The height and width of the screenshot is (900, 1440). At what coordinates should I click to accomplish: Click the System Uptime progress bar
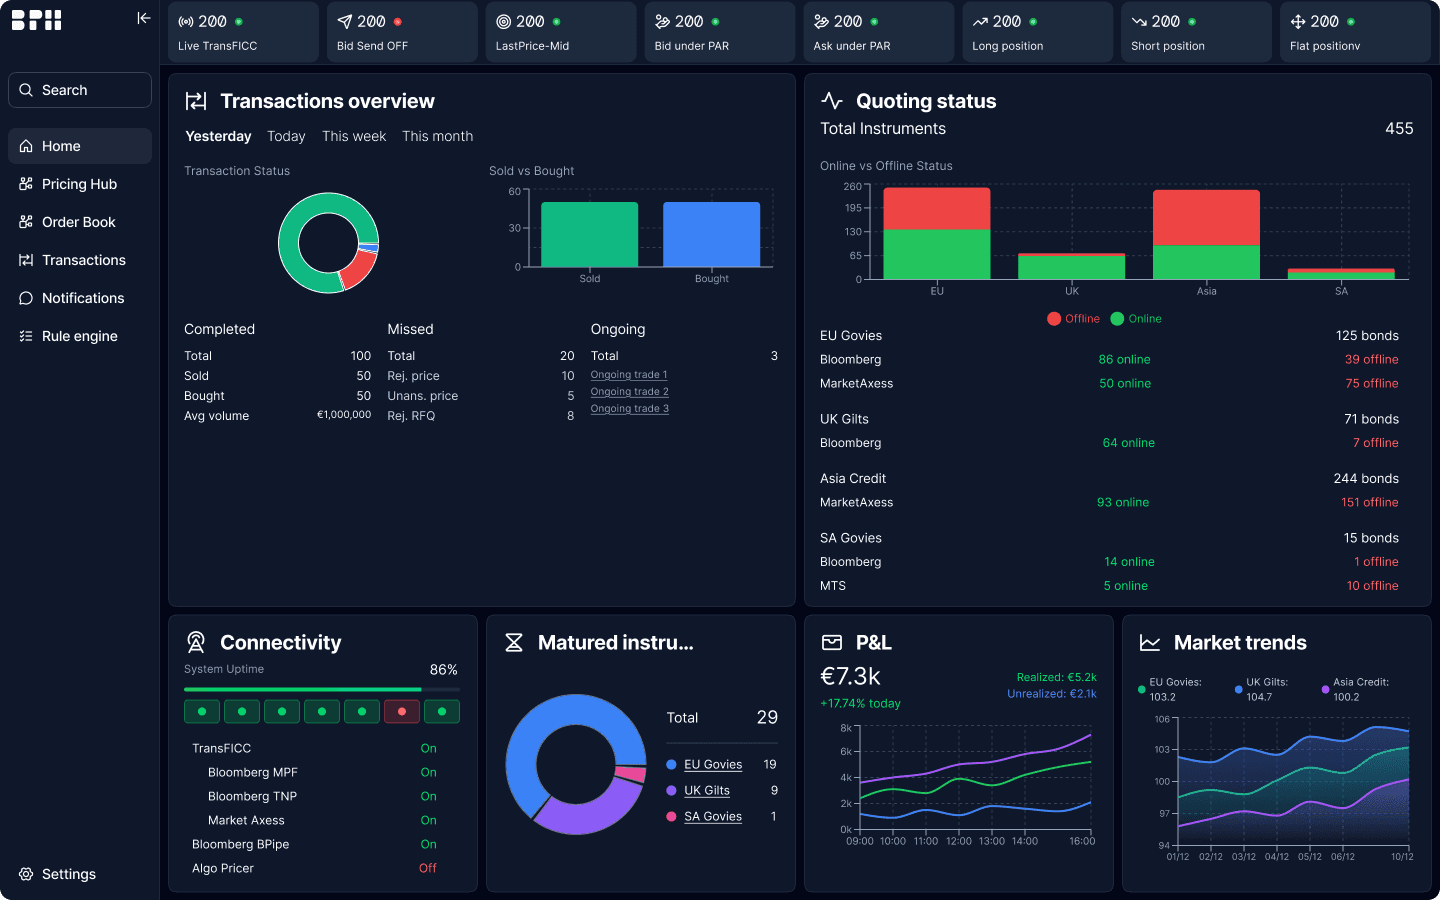[x=322, y=689]
